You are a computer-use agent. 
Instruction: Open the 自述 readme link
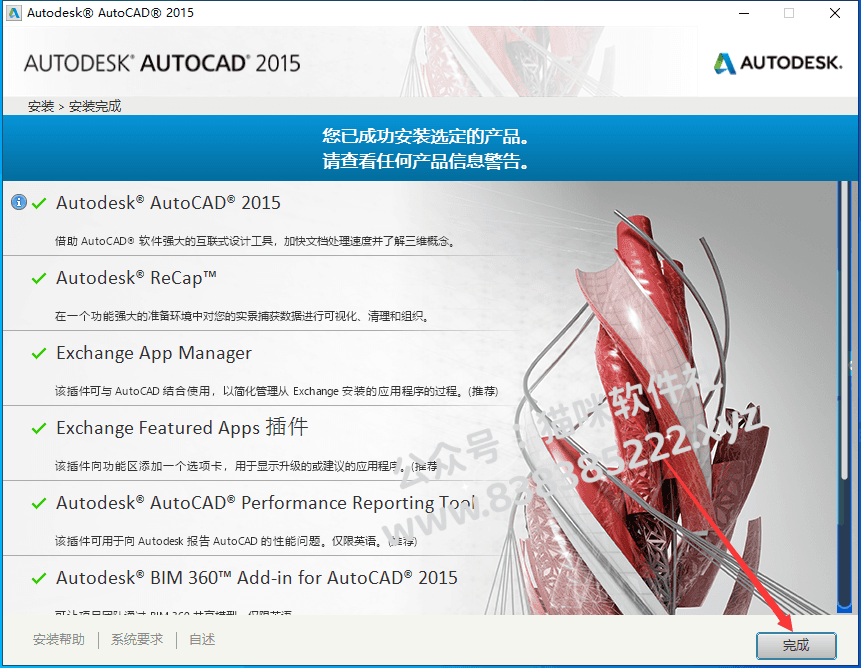(x=202, y=639)
